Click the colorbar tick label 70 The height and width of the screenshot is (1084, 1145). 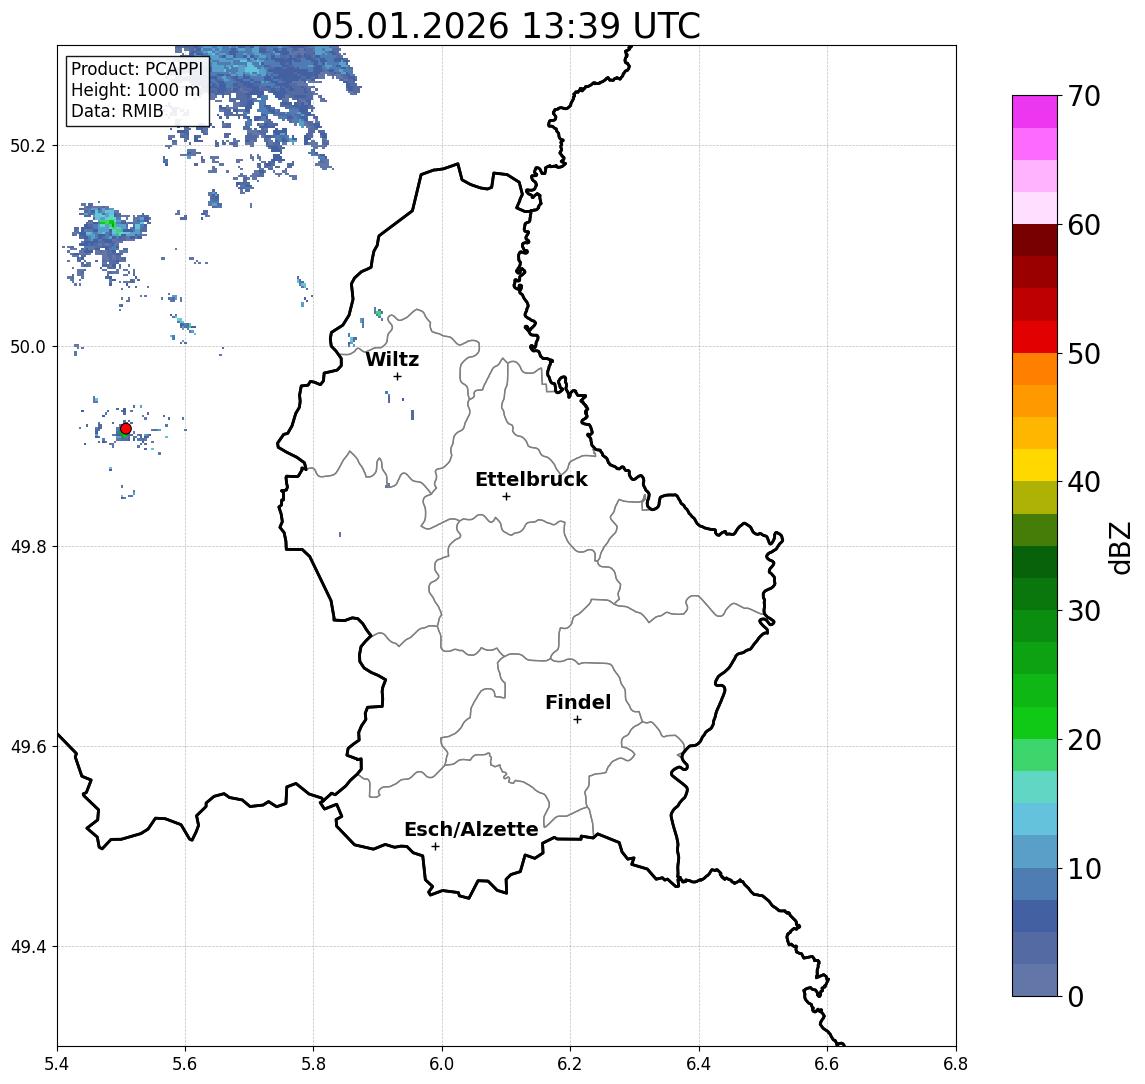[1084, 96]
